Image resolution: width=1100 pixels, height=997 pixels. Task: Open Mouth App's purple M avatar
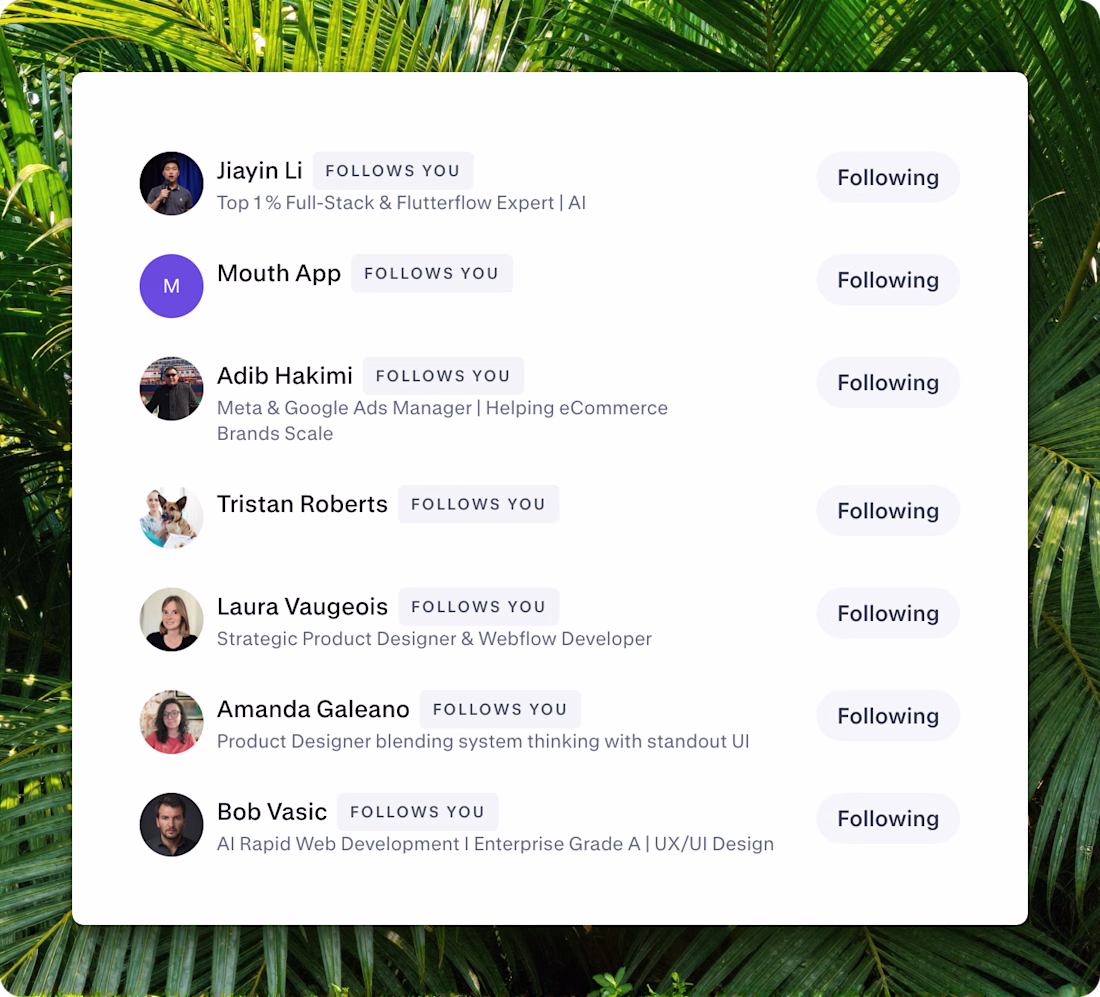tap(171, 286)
